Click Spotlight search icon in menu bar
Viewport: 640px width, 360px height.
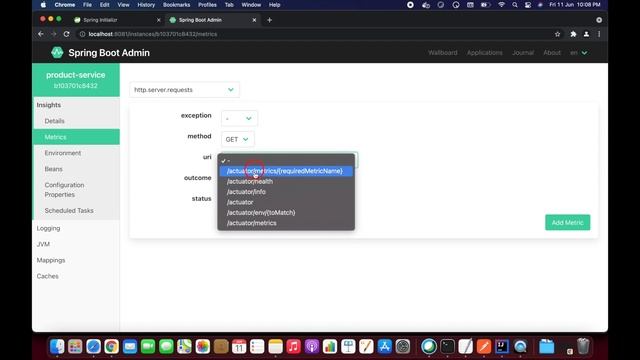tap(515, 5)
